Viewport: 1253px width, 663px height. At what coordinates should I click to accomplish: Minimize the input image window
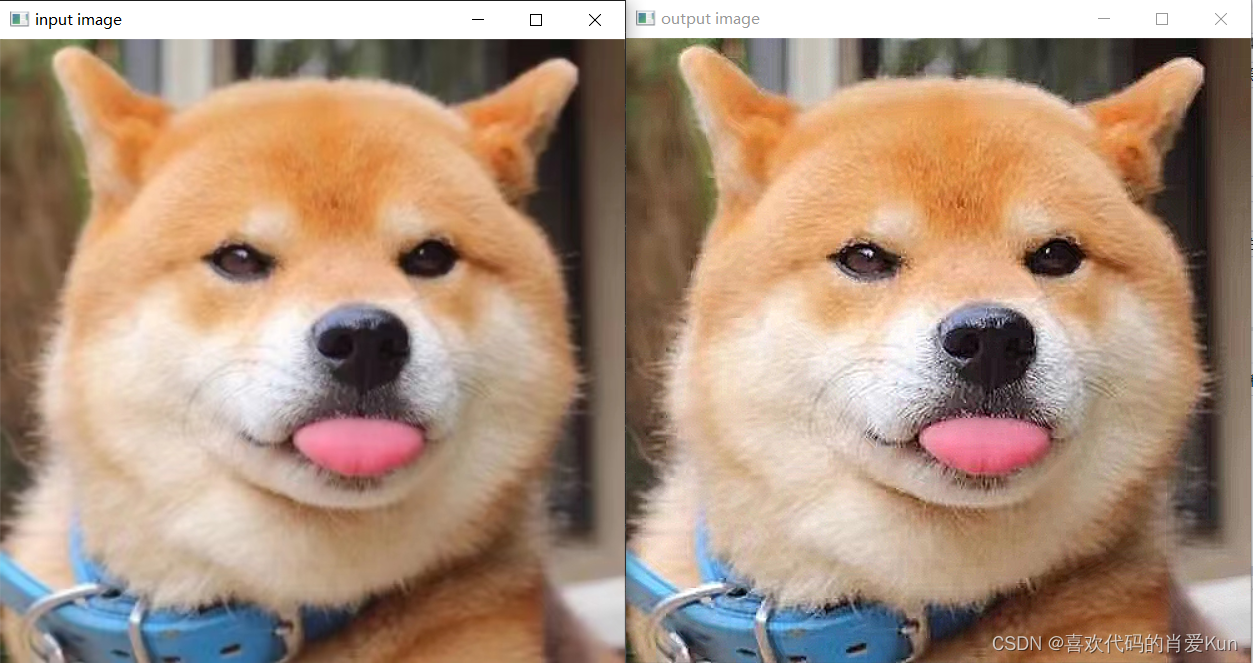(478, 19)
